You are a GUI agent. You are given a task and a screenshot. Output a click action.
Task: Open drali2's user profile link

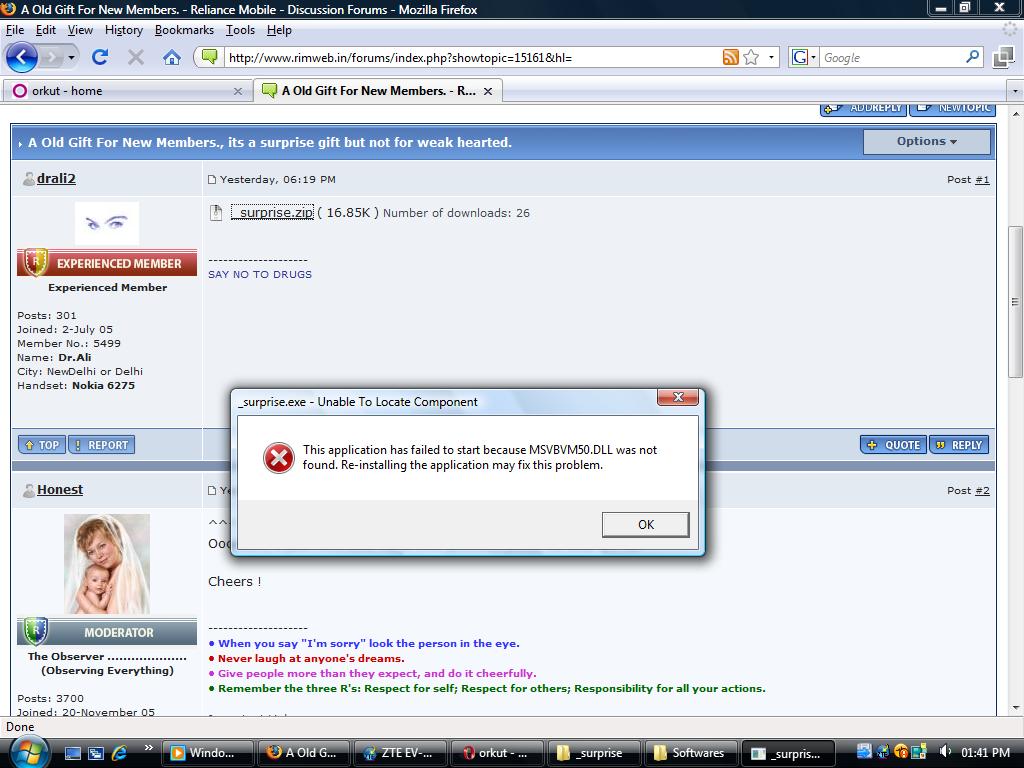coord(56,179)
